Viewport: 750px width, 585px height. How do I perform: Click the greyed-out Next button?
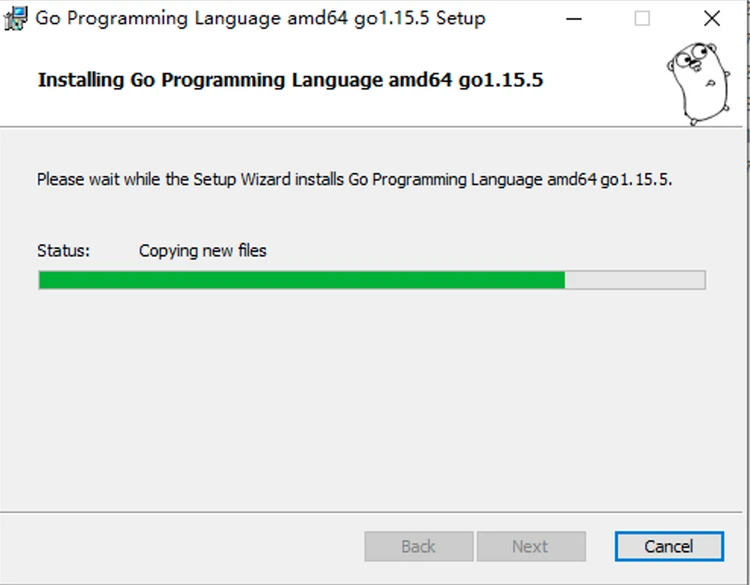(x=531, y=546)
